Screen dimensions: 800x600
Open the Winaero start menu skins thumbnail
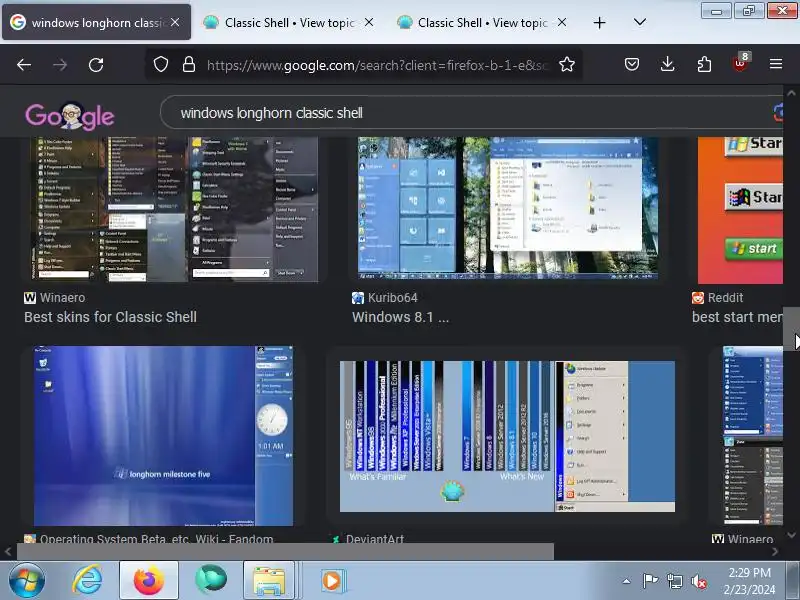(753, 436)
